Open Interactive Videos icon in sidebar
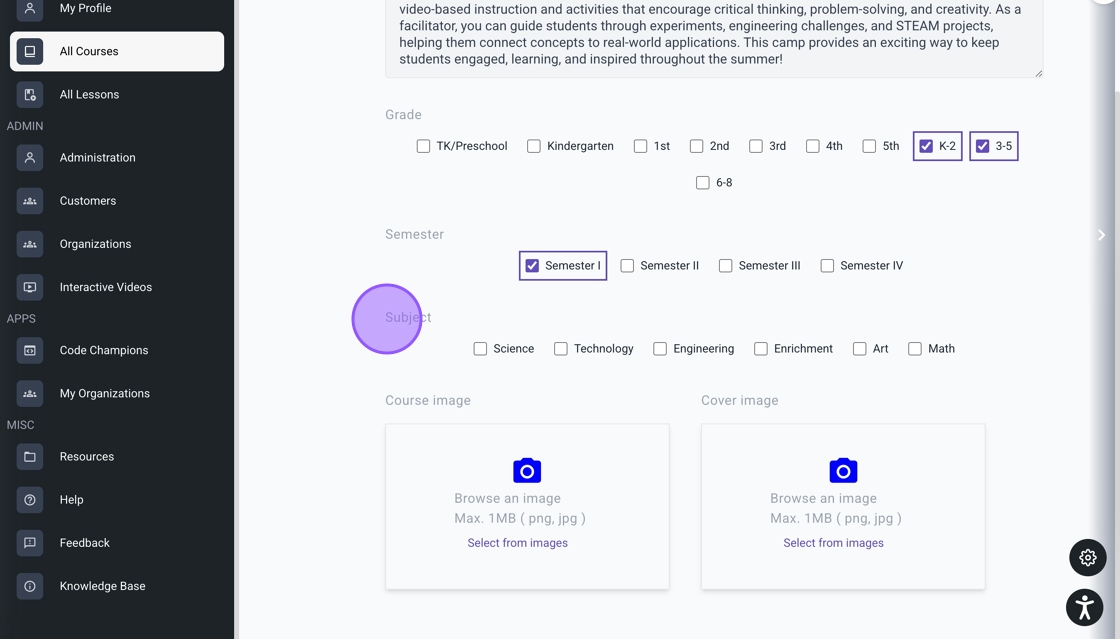Screen dimensions: 1120x639 30,287
